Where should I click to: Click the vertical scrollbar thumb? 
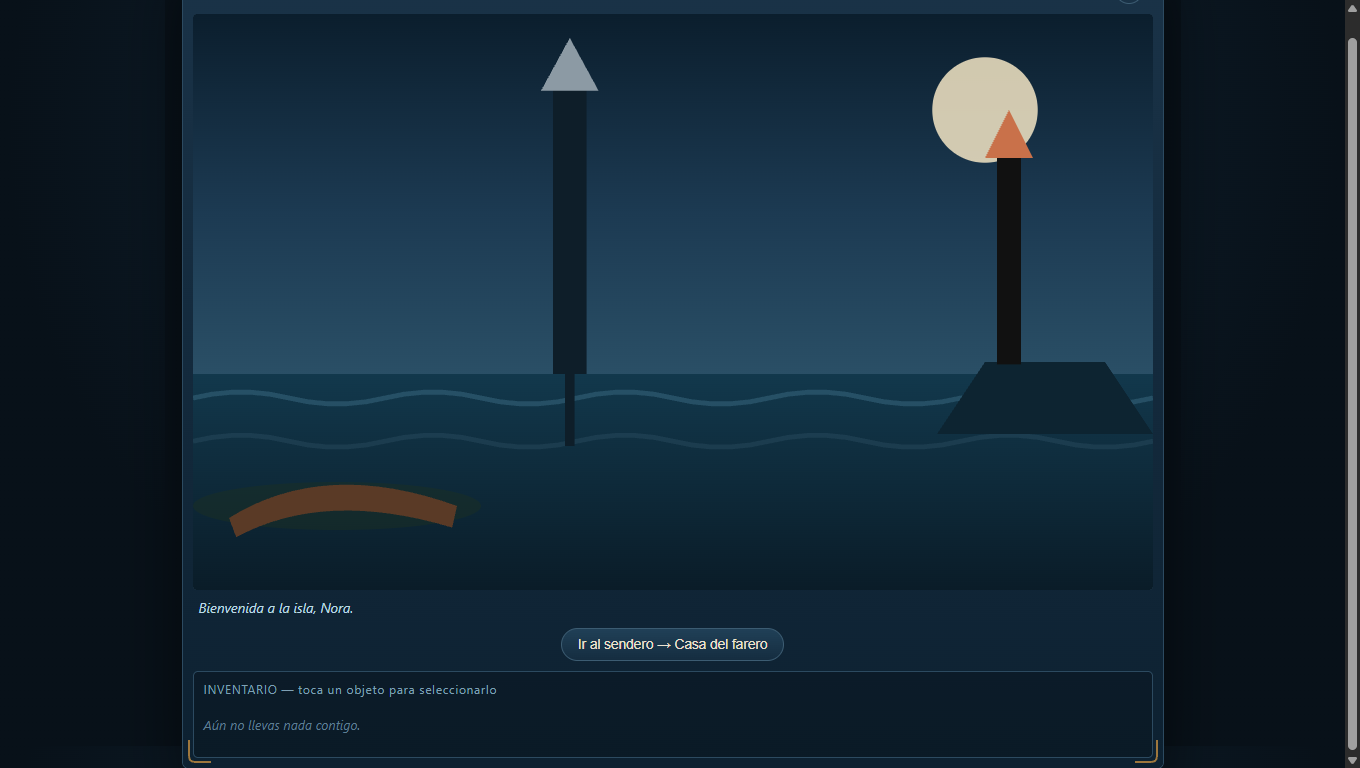[x=1352, y=392]
